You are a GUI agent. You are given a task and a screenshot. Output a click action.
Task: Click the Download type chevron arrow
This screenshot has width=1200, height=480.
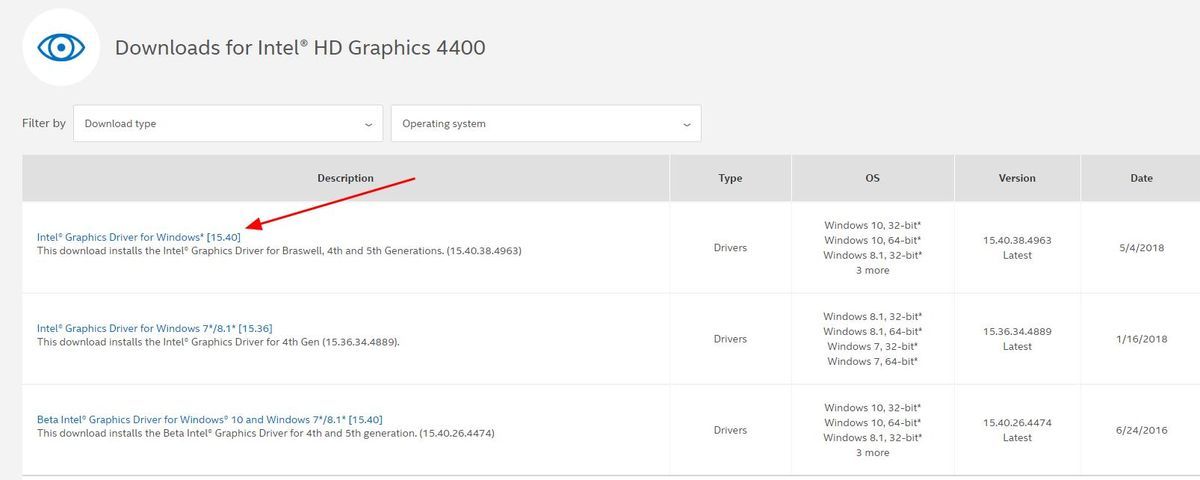(x=368, y=125)
